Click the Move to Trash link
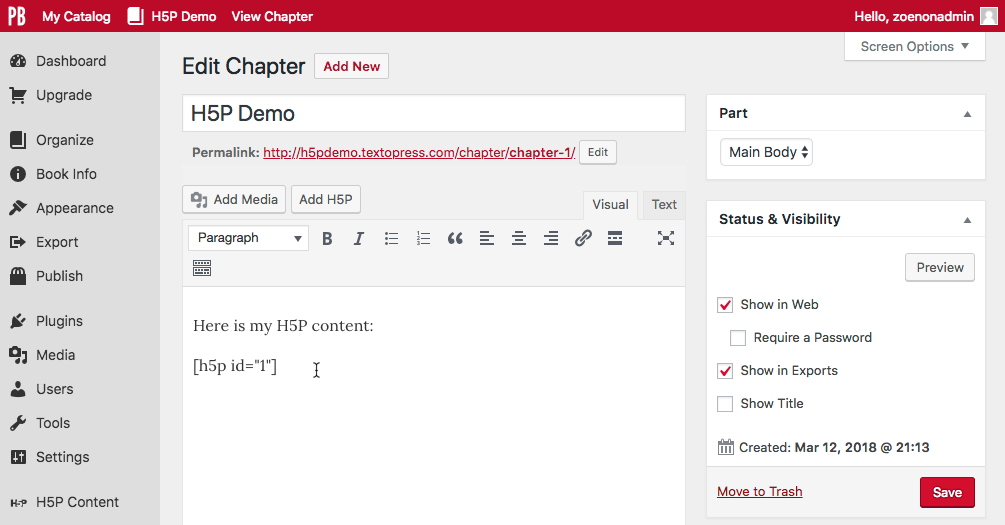 coord(760,492)
